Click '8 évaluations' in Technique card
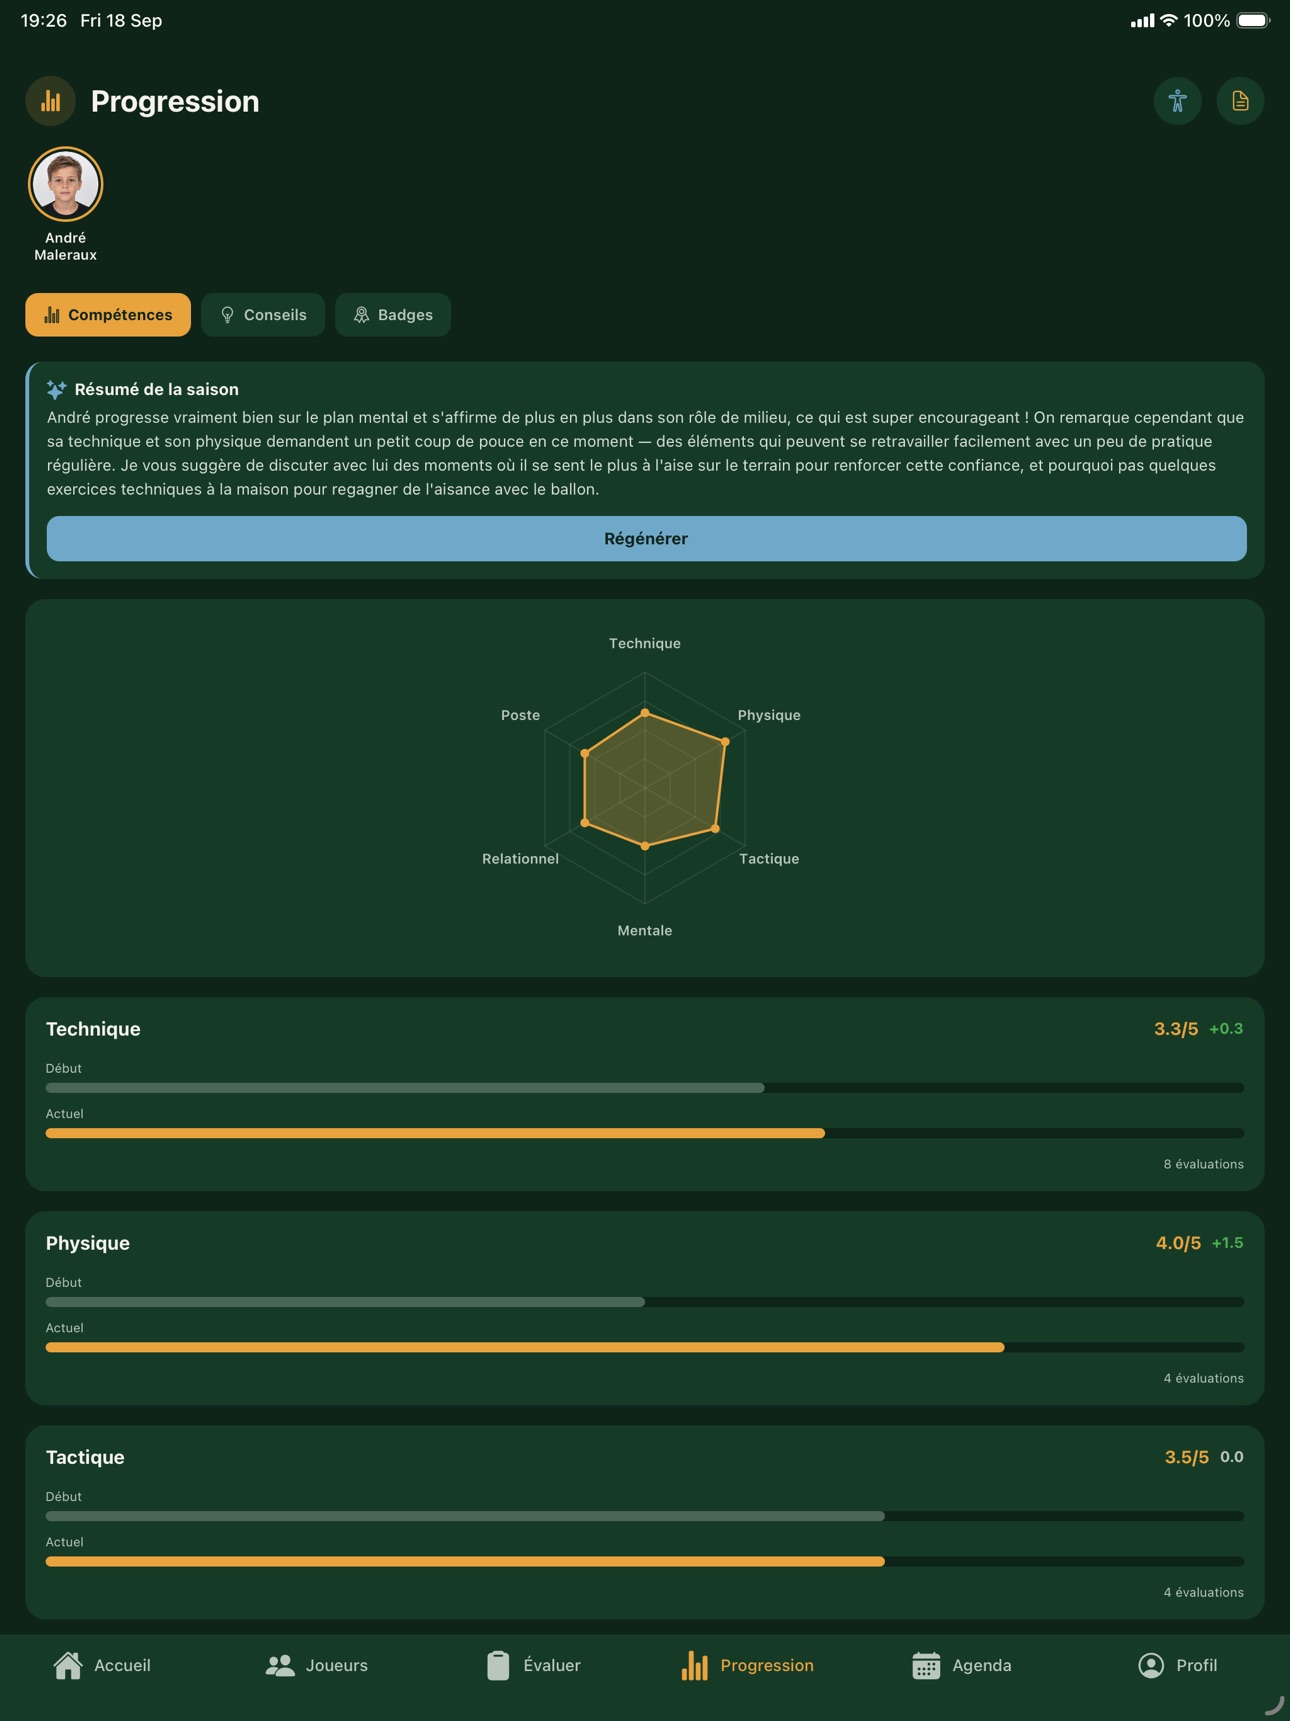The image size is (1290, 1721). tap(1204, 1164)
